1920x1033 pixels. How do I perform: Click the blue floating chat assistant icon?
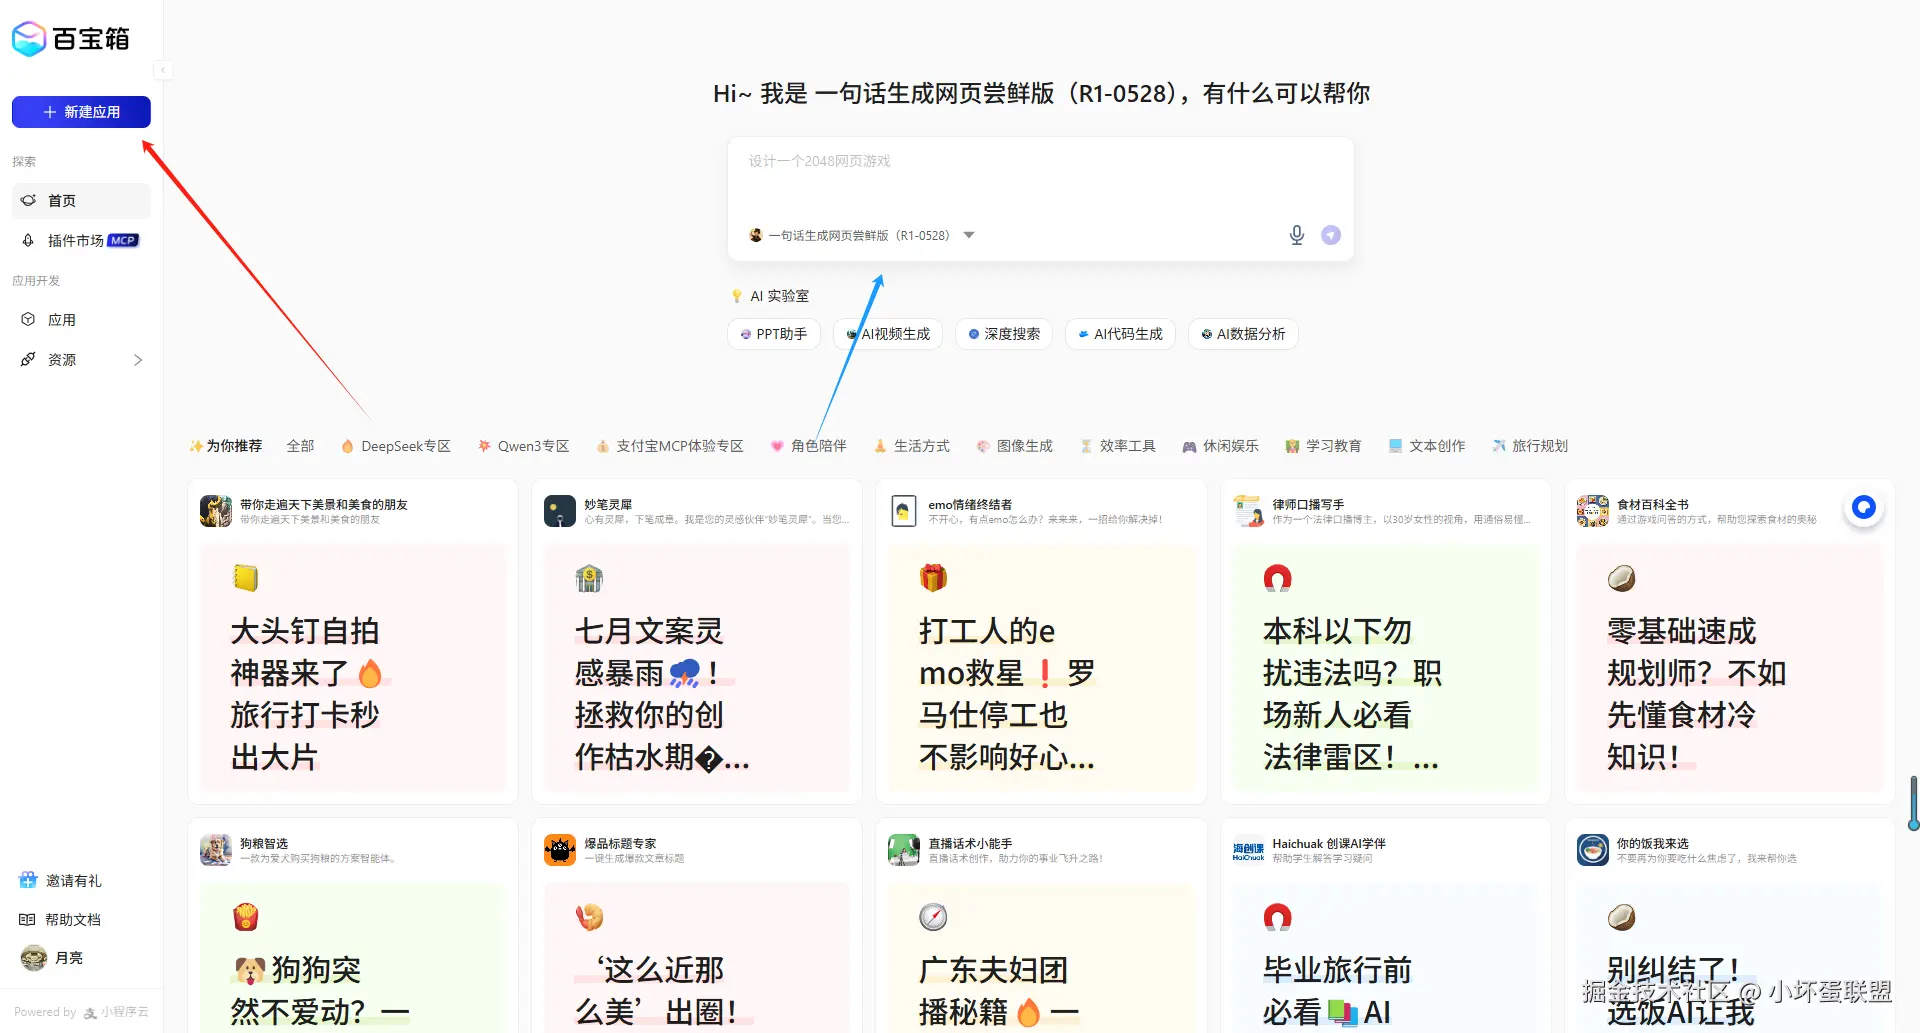coord(1864,508)
